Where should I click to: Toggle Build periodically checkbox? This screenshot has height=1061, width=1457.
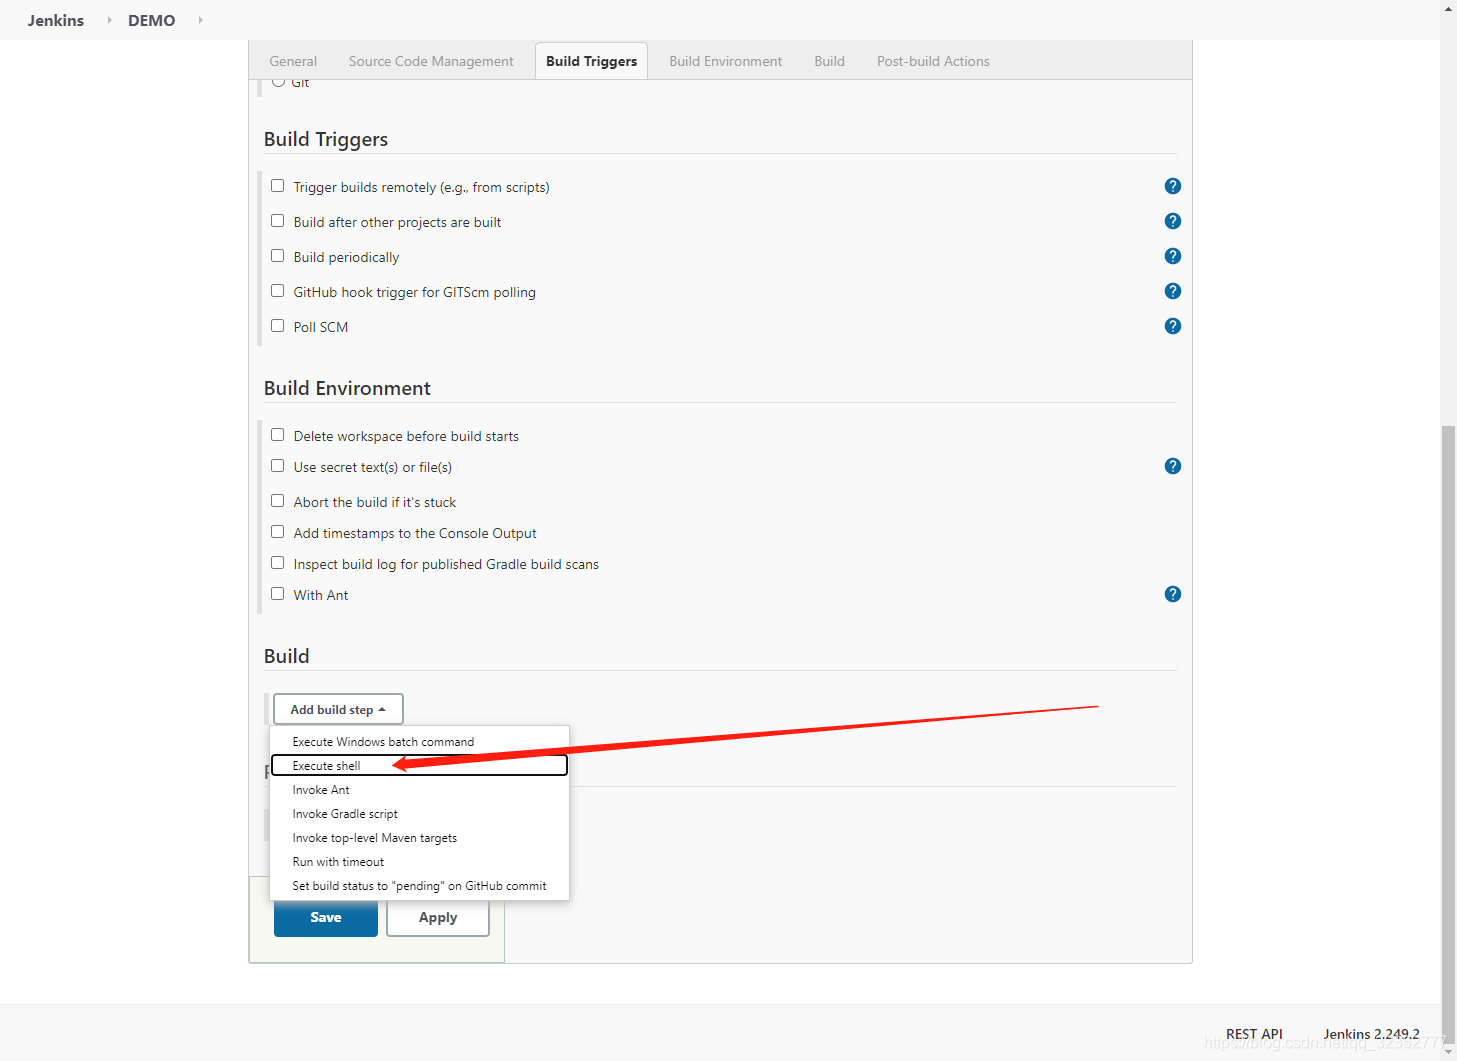click(x=278, y=256)
